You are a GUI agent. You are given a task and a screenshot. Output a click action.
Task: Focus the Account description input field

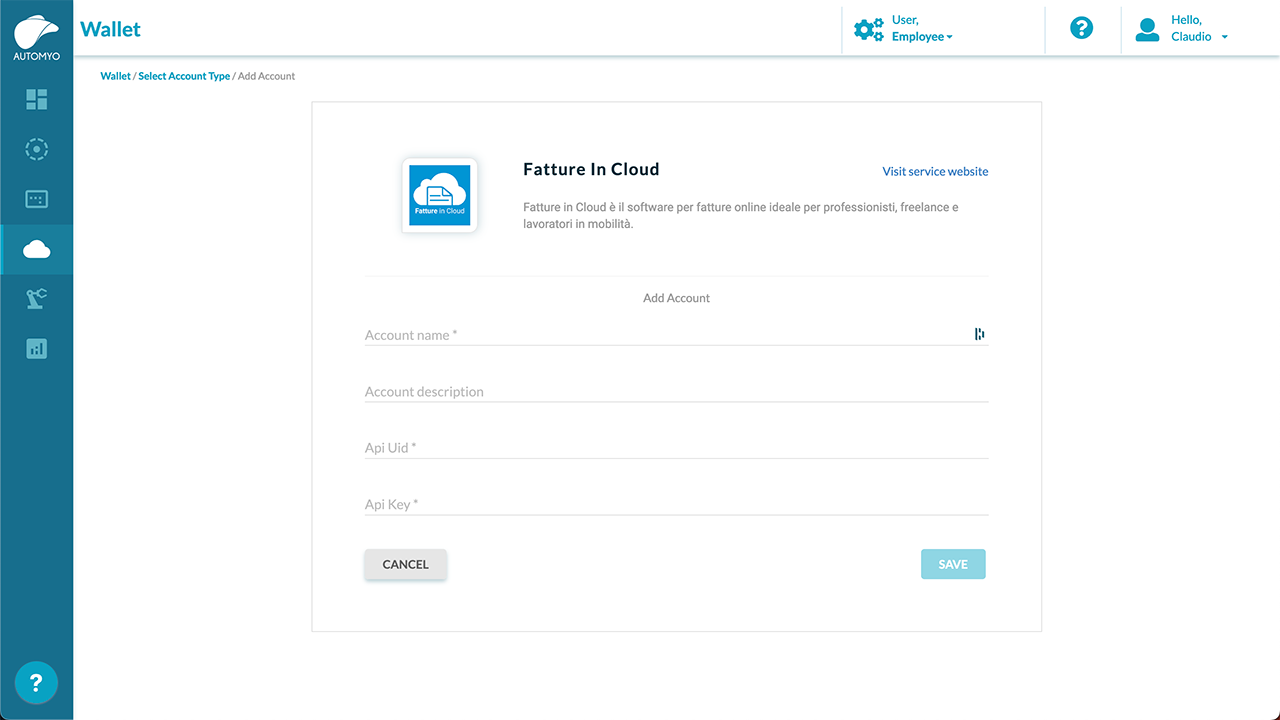click(676, 391)
